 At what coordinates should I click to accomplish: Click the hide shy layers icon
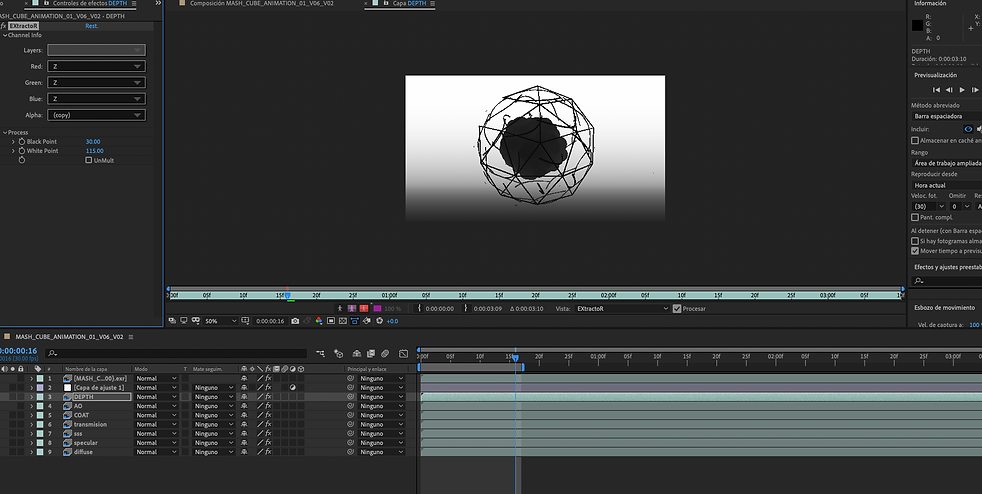pos(357,354)
